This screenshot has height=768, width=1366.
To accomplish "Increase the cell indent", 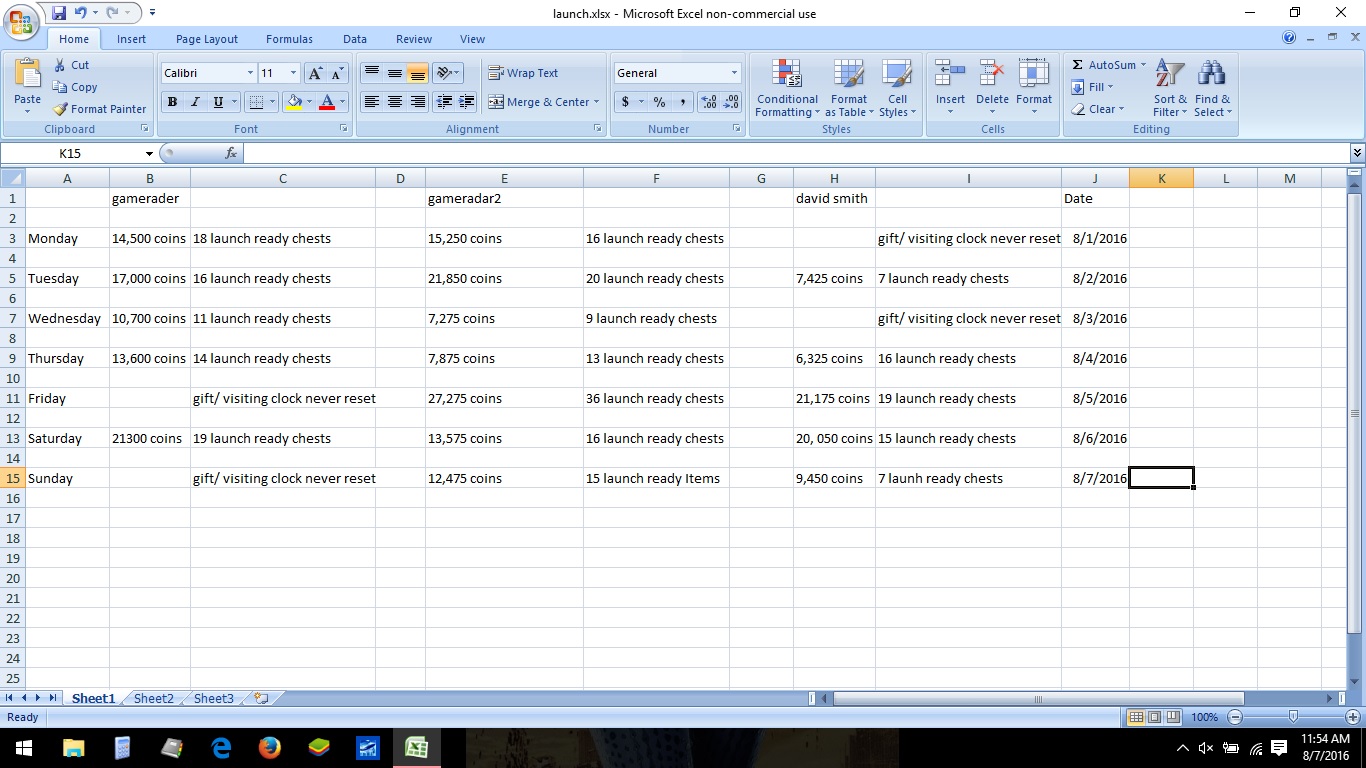I will pos(466,102).
